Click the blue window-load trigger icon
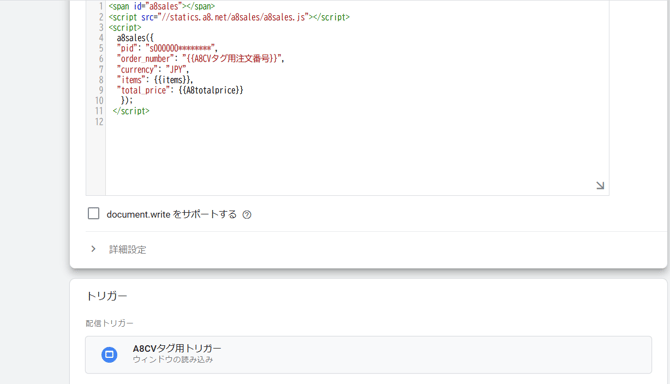The image size is (670, 384). (x=109, y=355)
